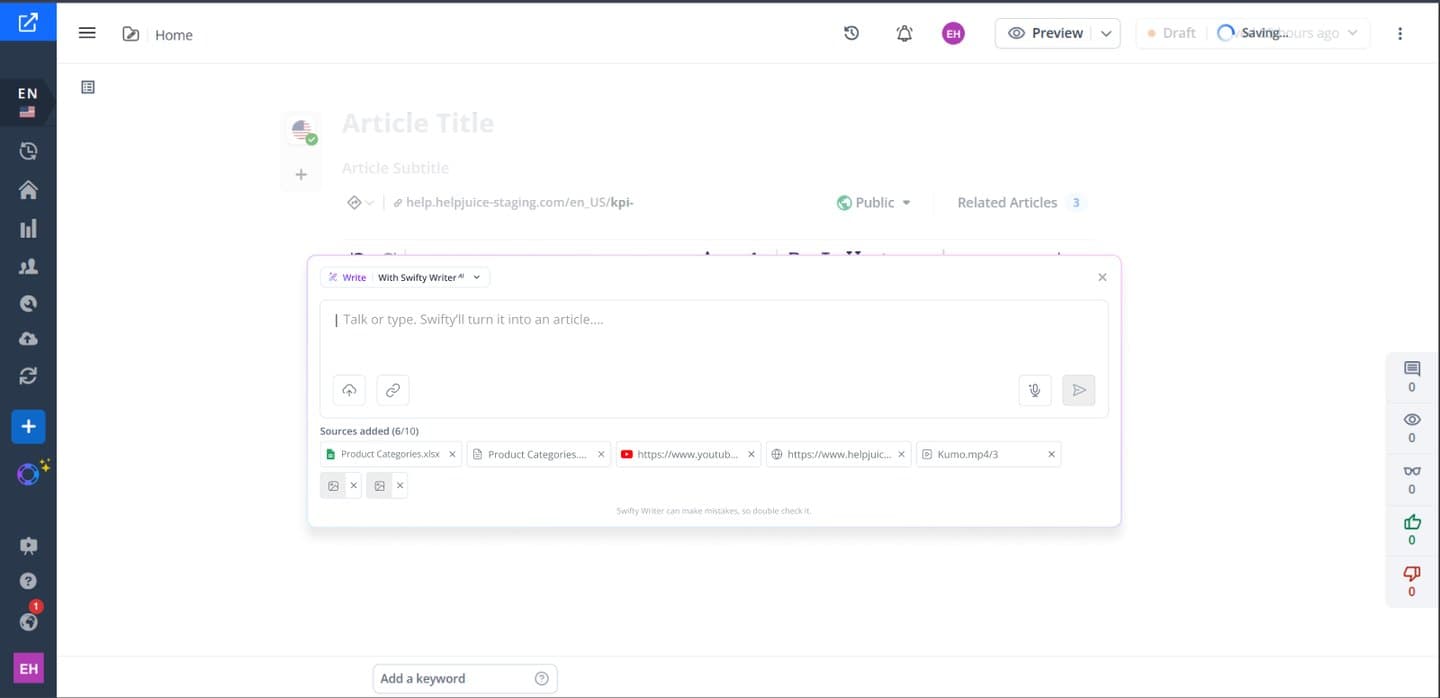Viewport: 1440px width, 698px height.
Task: Start voice input with the microphone button
Action: coord(1035,390)
